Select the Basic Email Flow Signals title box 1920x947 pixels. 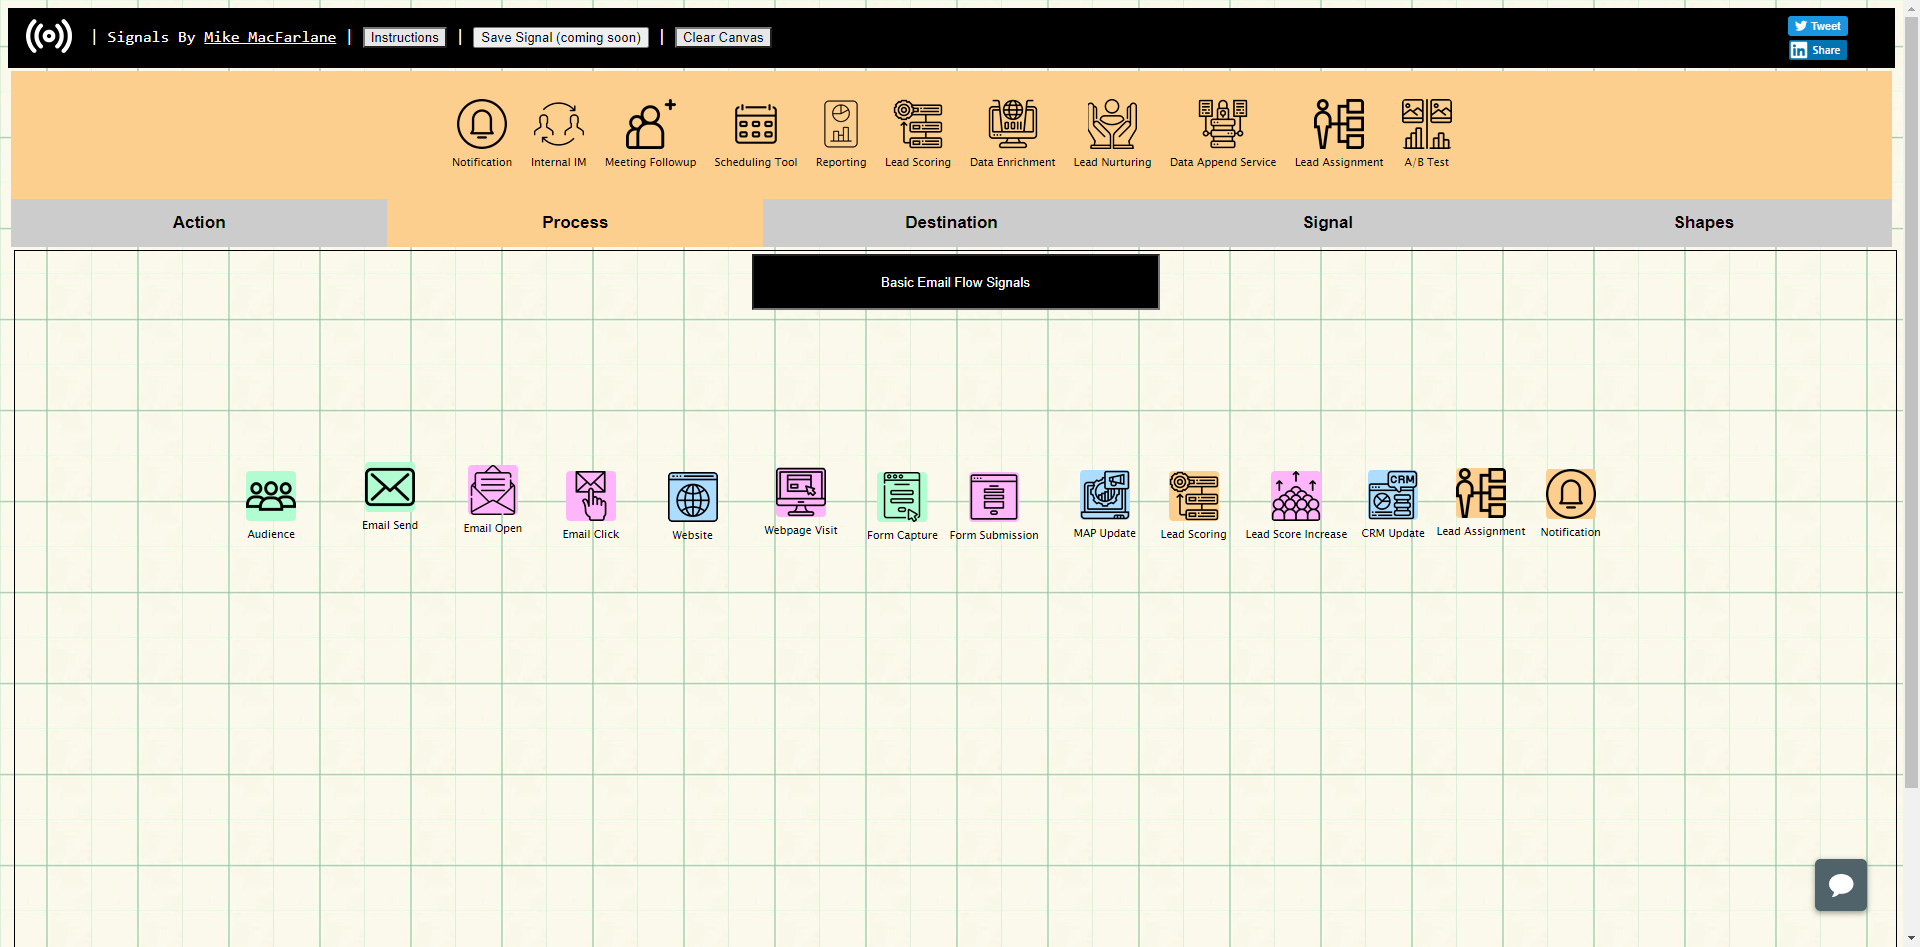[x=955, y=282]
